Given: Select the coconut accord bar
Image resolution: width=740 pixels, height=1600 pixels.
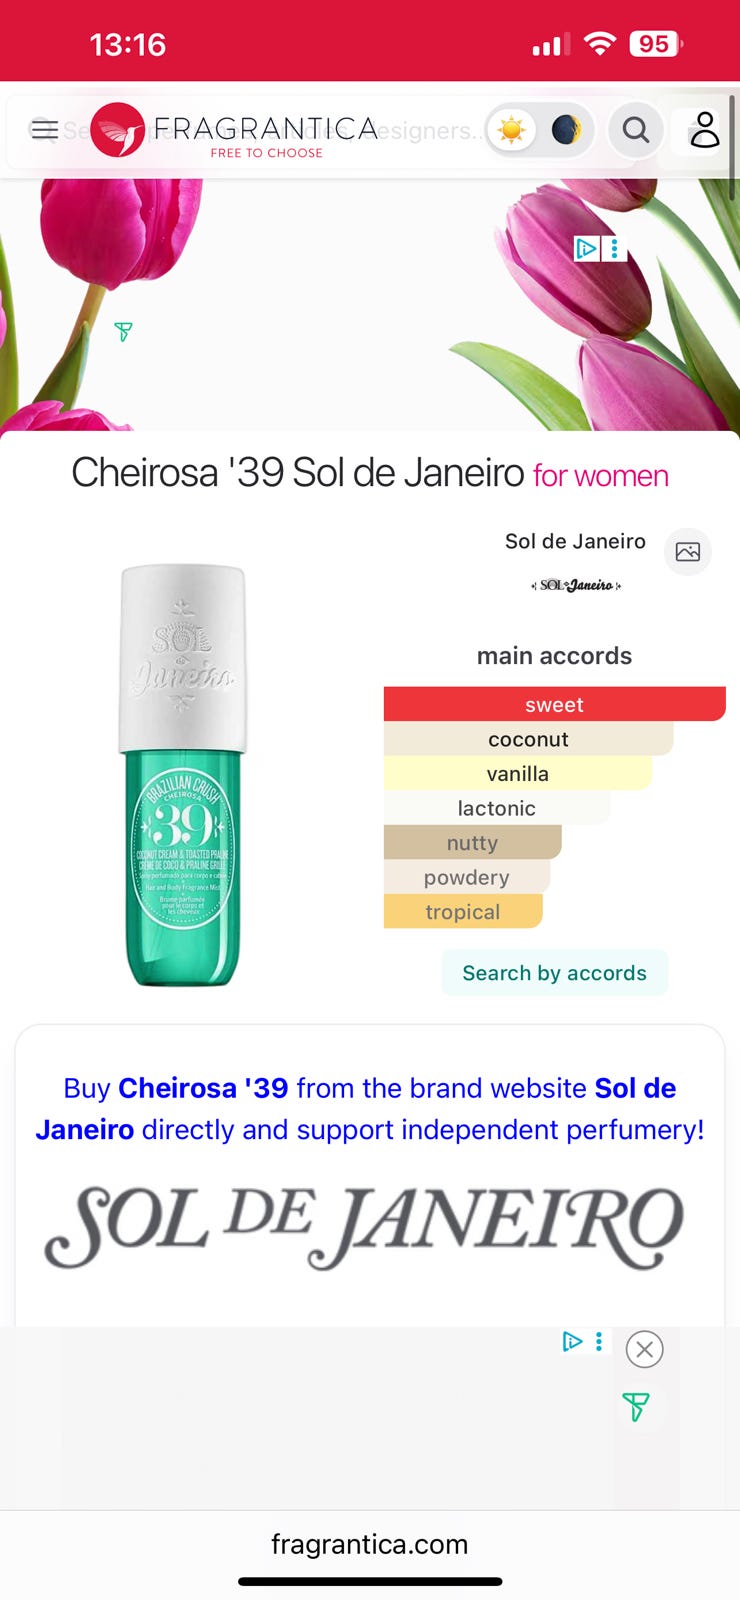Looking at the screenshot, I should [528, 739].
